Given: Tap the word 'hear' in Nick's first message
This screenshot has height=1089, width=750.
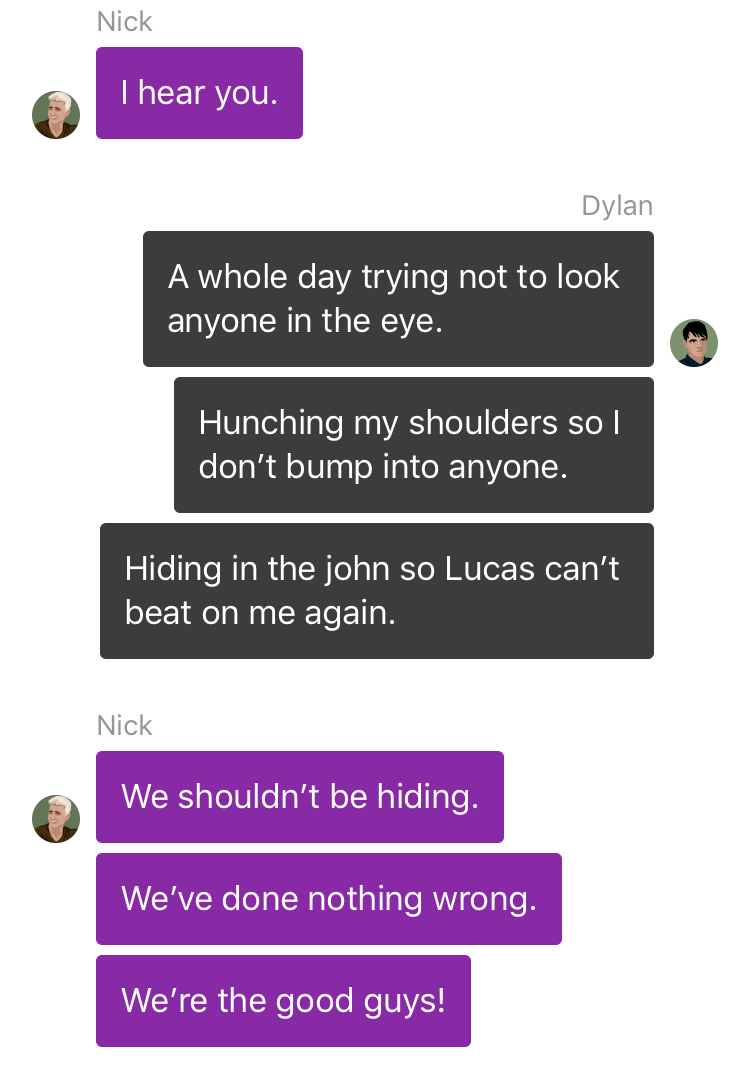Looking at the screenshot, I should coord(171,93).
